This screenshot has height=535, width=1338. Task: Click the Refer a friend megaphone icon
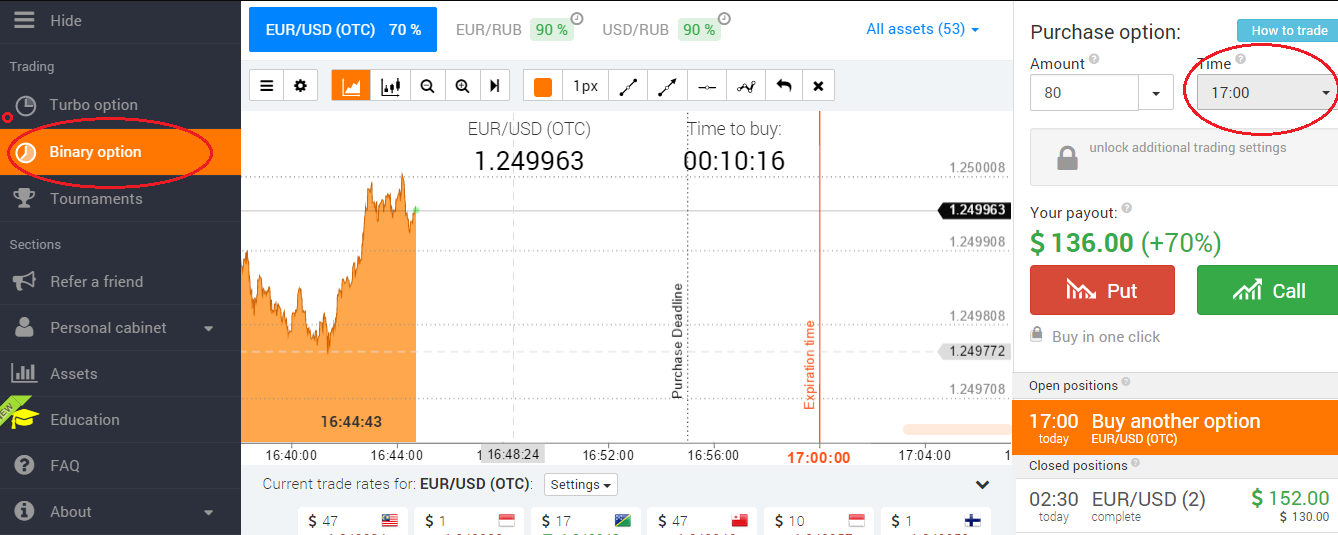[x=24, y=282]
